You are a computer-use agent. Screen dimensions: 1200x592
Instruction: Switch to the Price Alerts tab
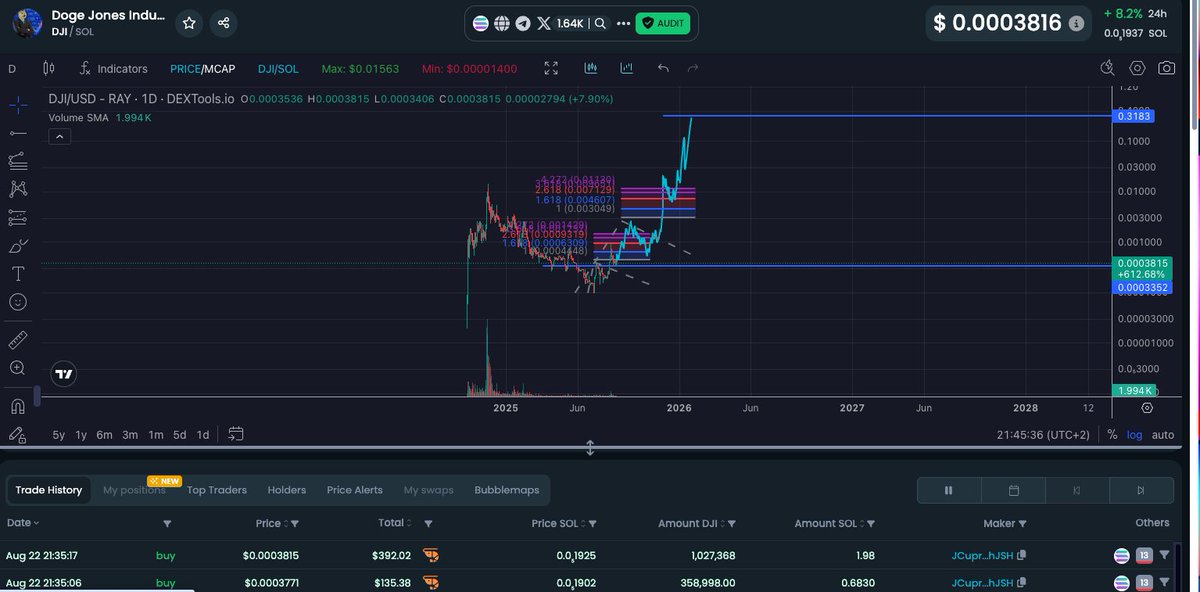[355, 490]
